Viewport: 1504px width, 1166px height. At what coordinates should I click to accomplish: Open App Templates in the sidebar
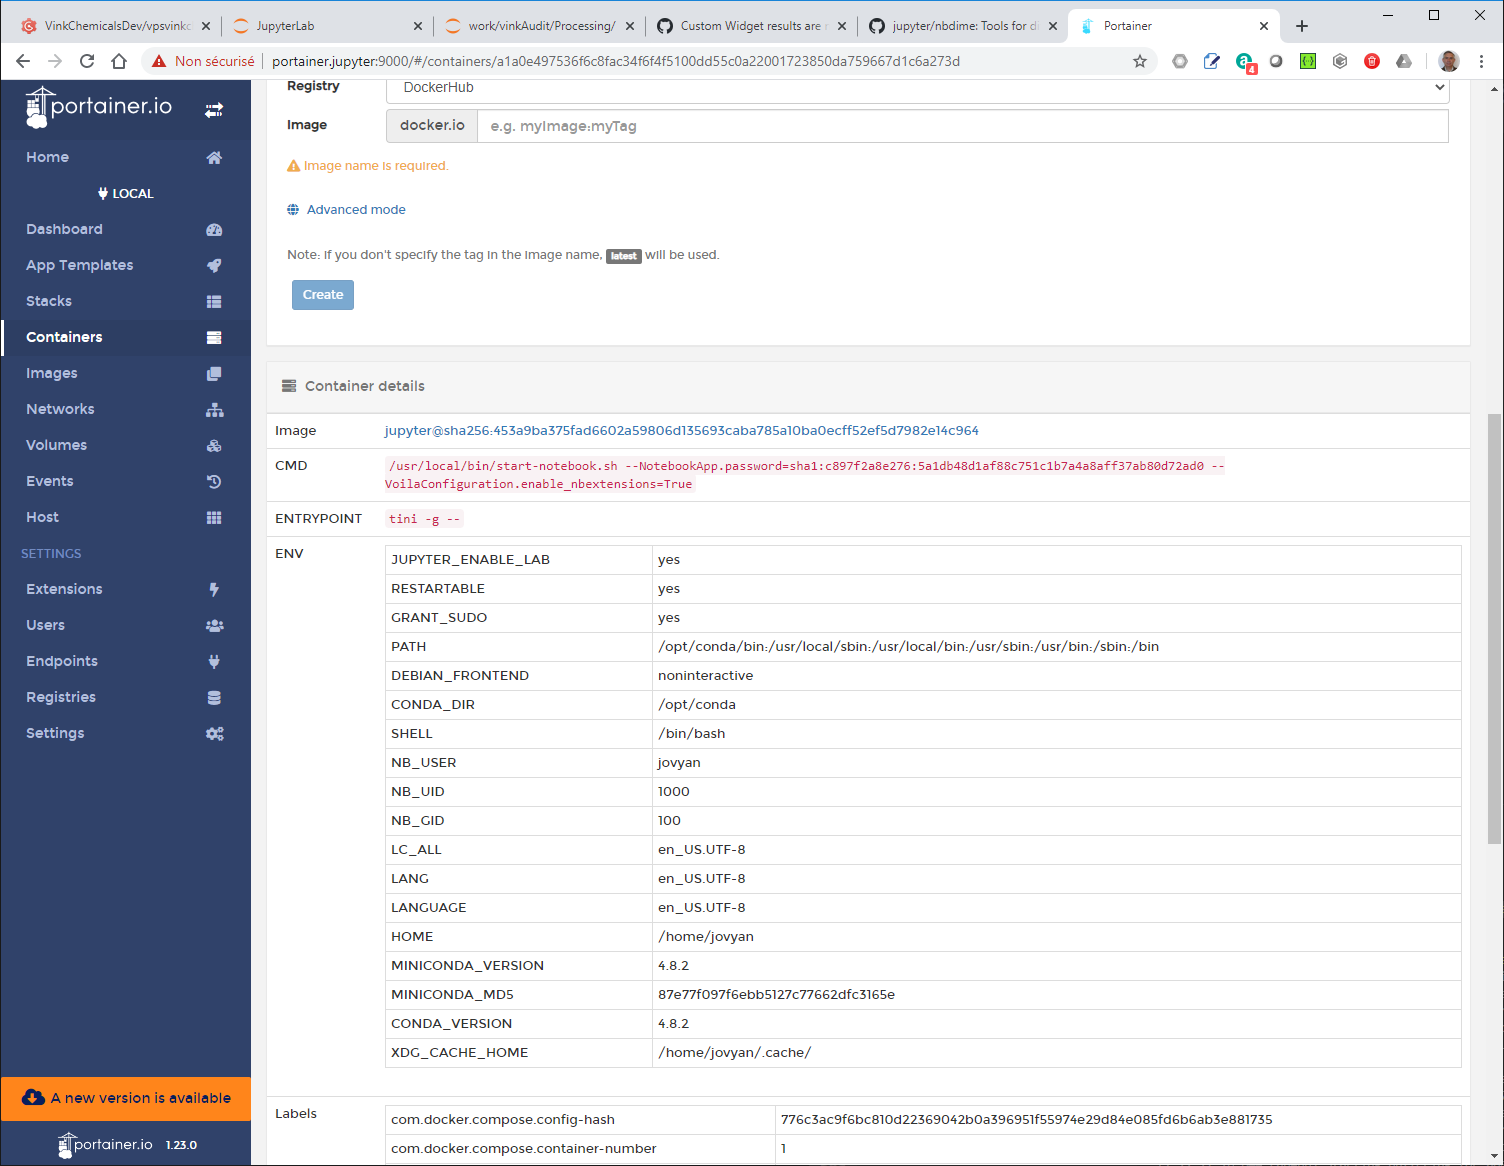tap(79, 265)
